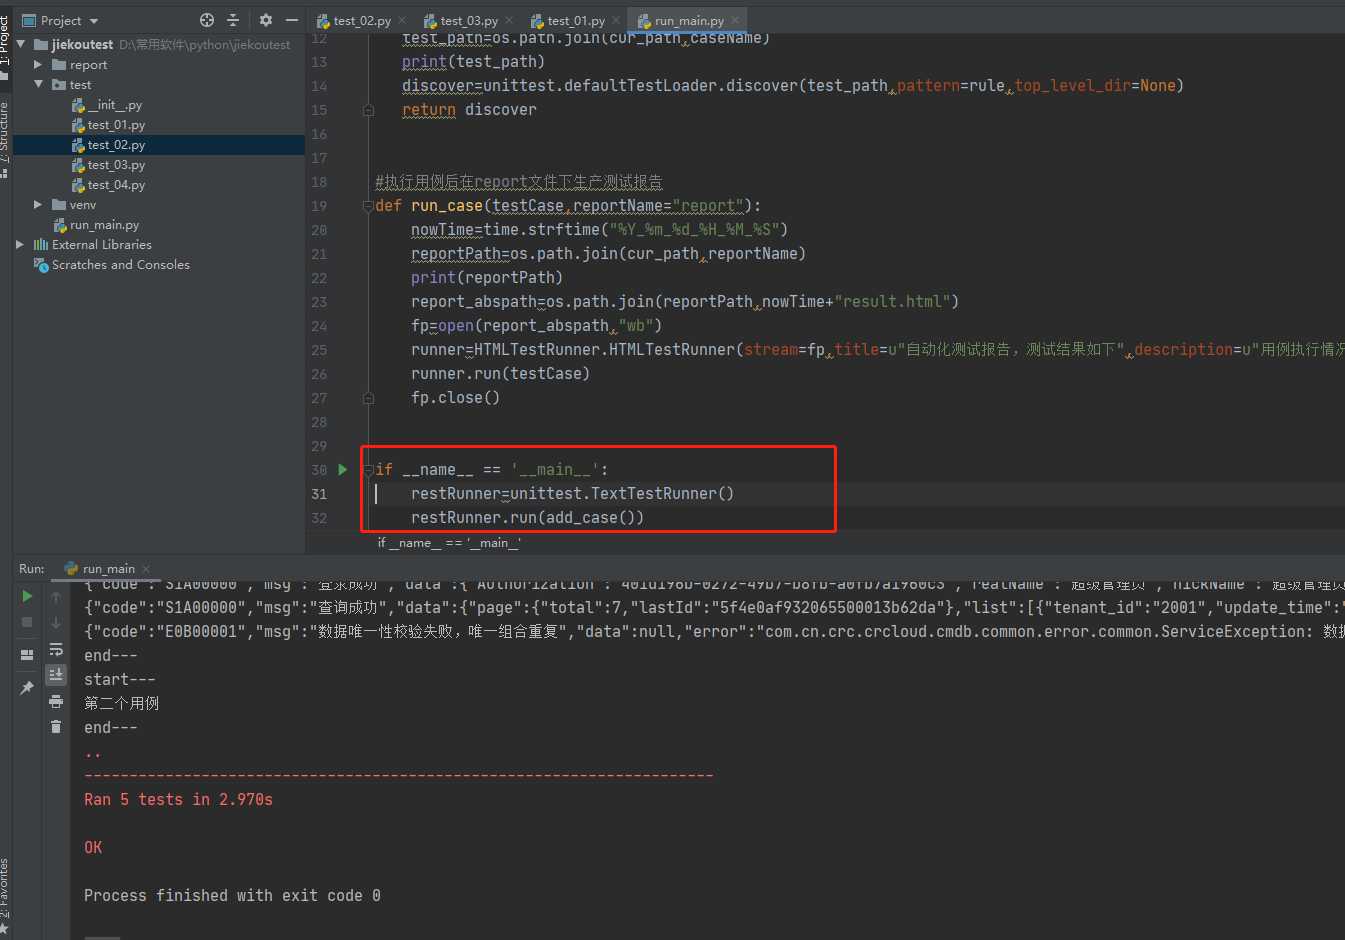Close the test_03.py editor tab

[509, 20]
